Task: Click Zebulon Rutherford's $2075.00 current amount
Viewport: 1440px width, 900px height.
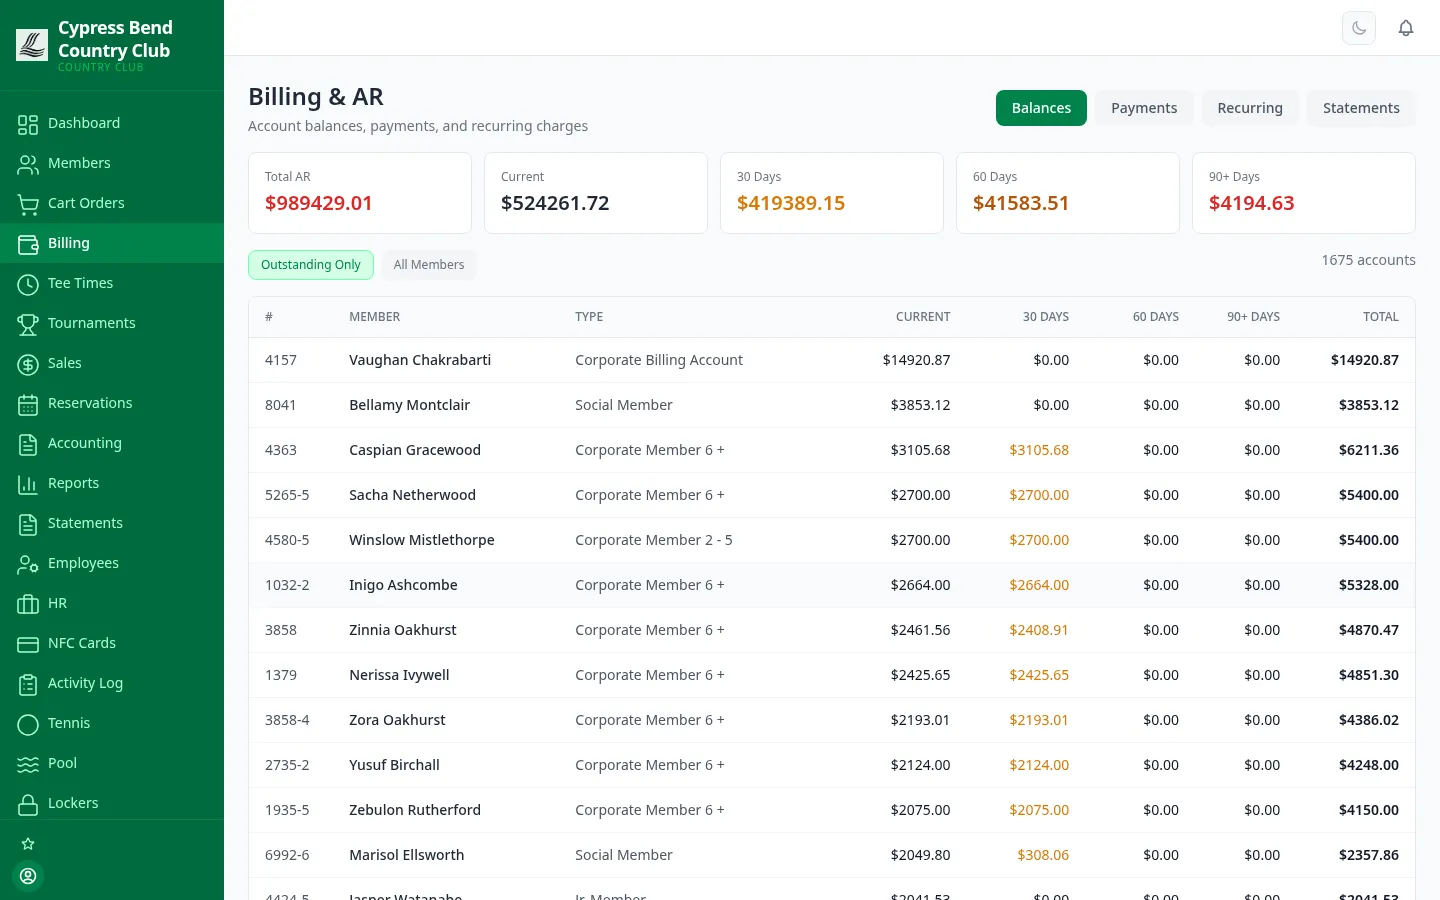Action: pyautogui.click(x=920, y=810)
